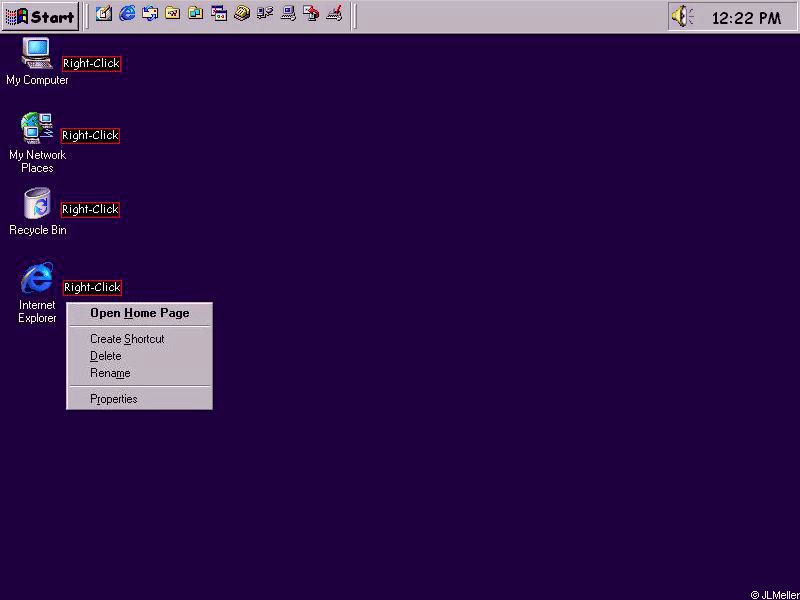The width and height of the screenshot is (800, 600).
Task: Click the keyboard with red pen icon
Action: 334,14
